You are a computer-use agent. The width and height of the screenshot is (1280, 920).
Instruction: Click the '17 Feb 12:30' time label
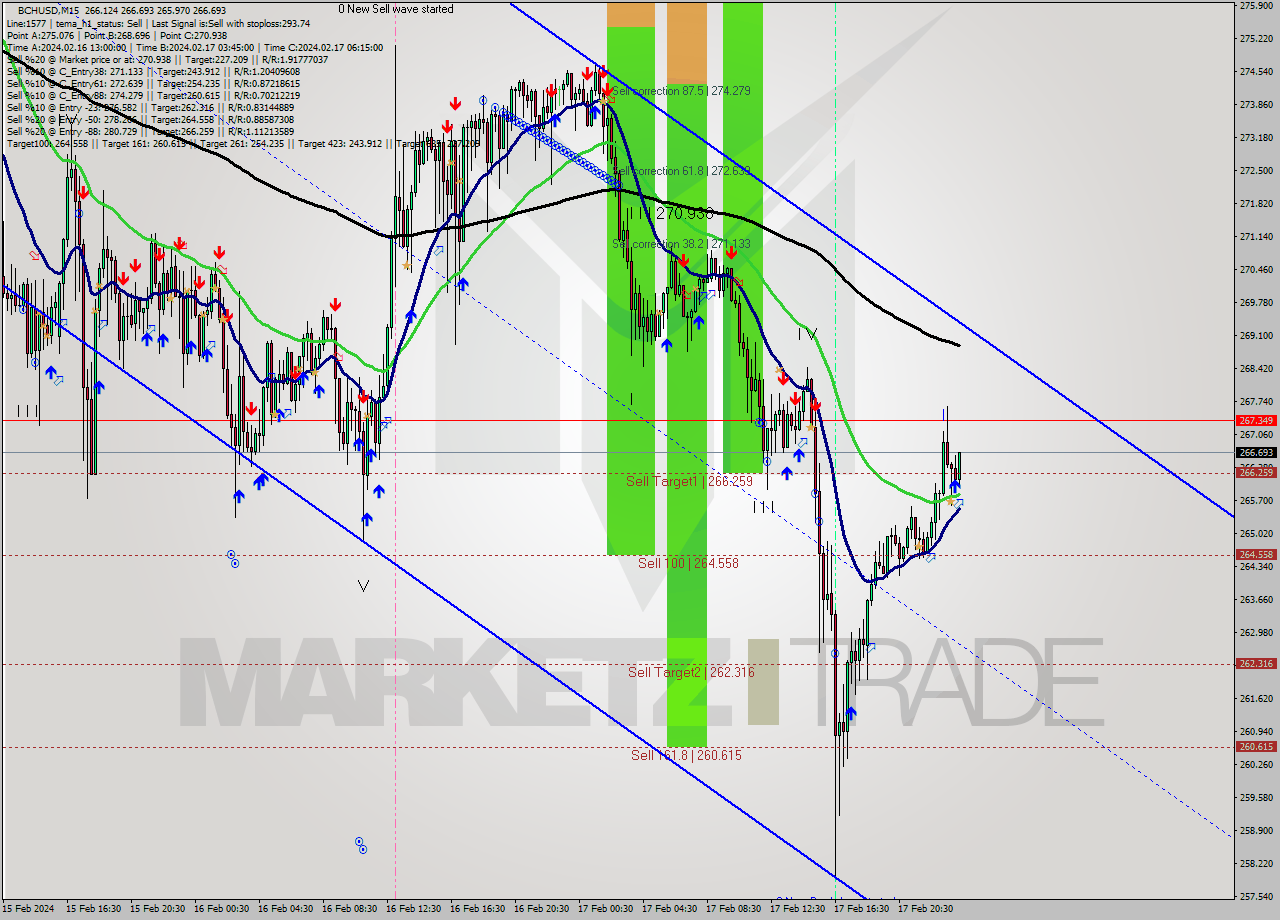click(x=798, y=909)
